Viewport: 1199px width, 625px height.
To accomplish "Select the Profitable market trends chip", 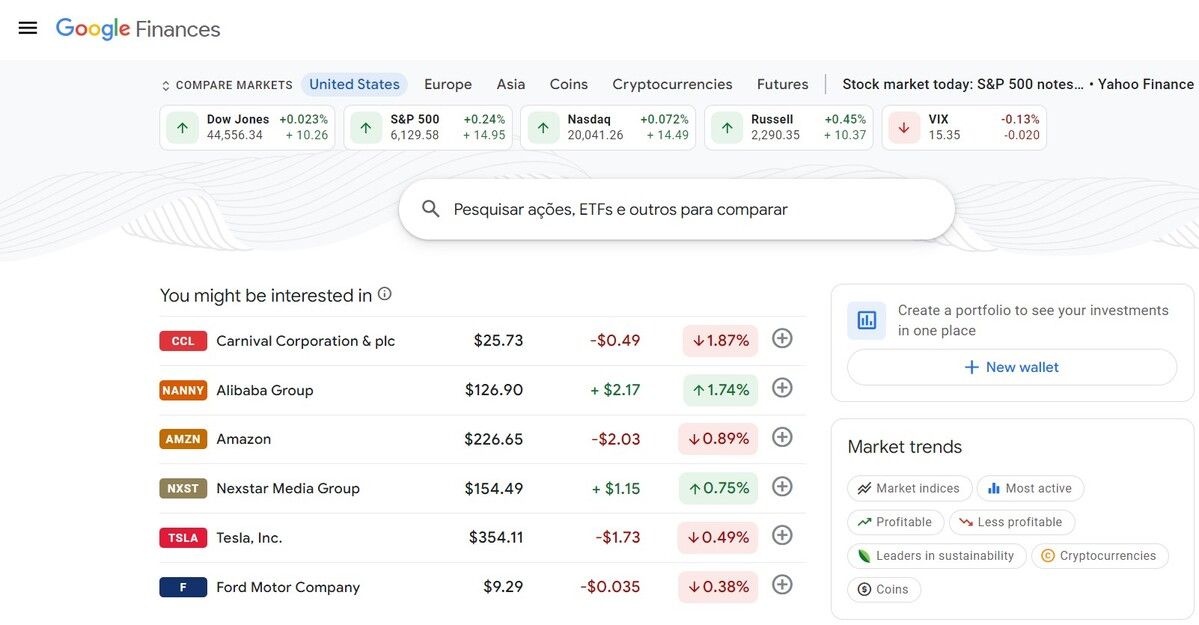I will (x=895, y=521).
